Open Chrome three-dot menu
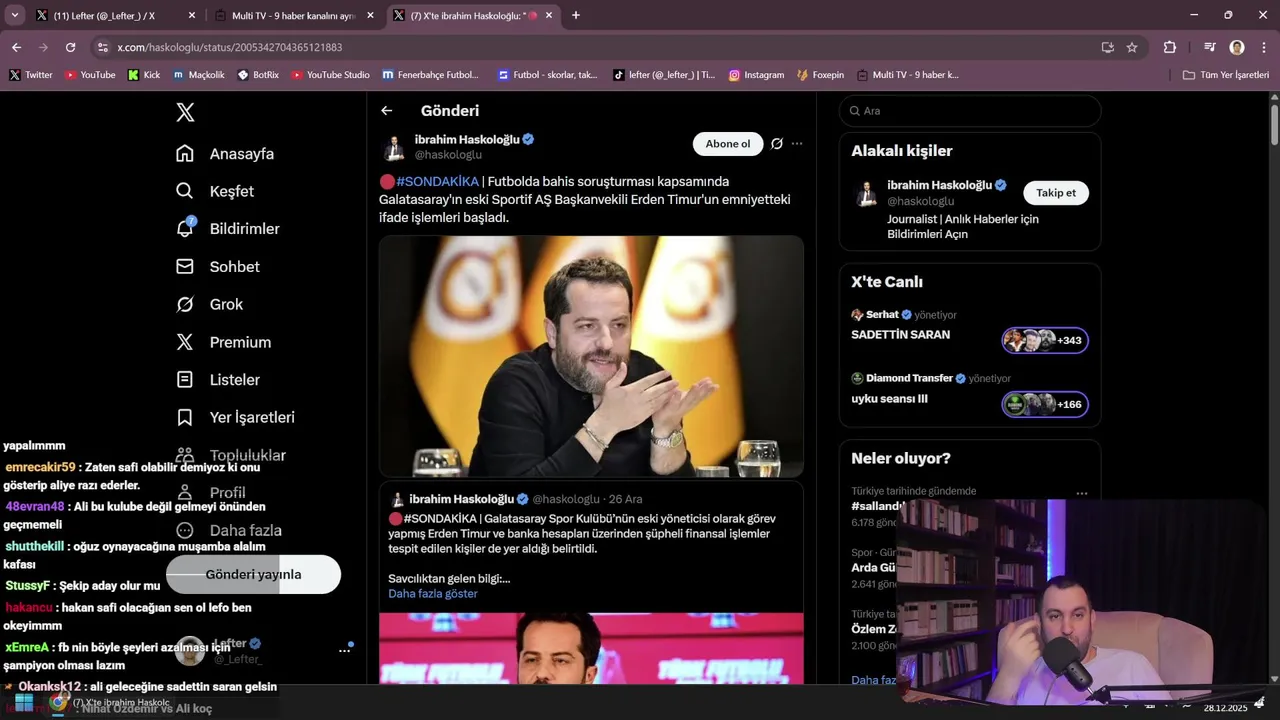 (1263, 47)
